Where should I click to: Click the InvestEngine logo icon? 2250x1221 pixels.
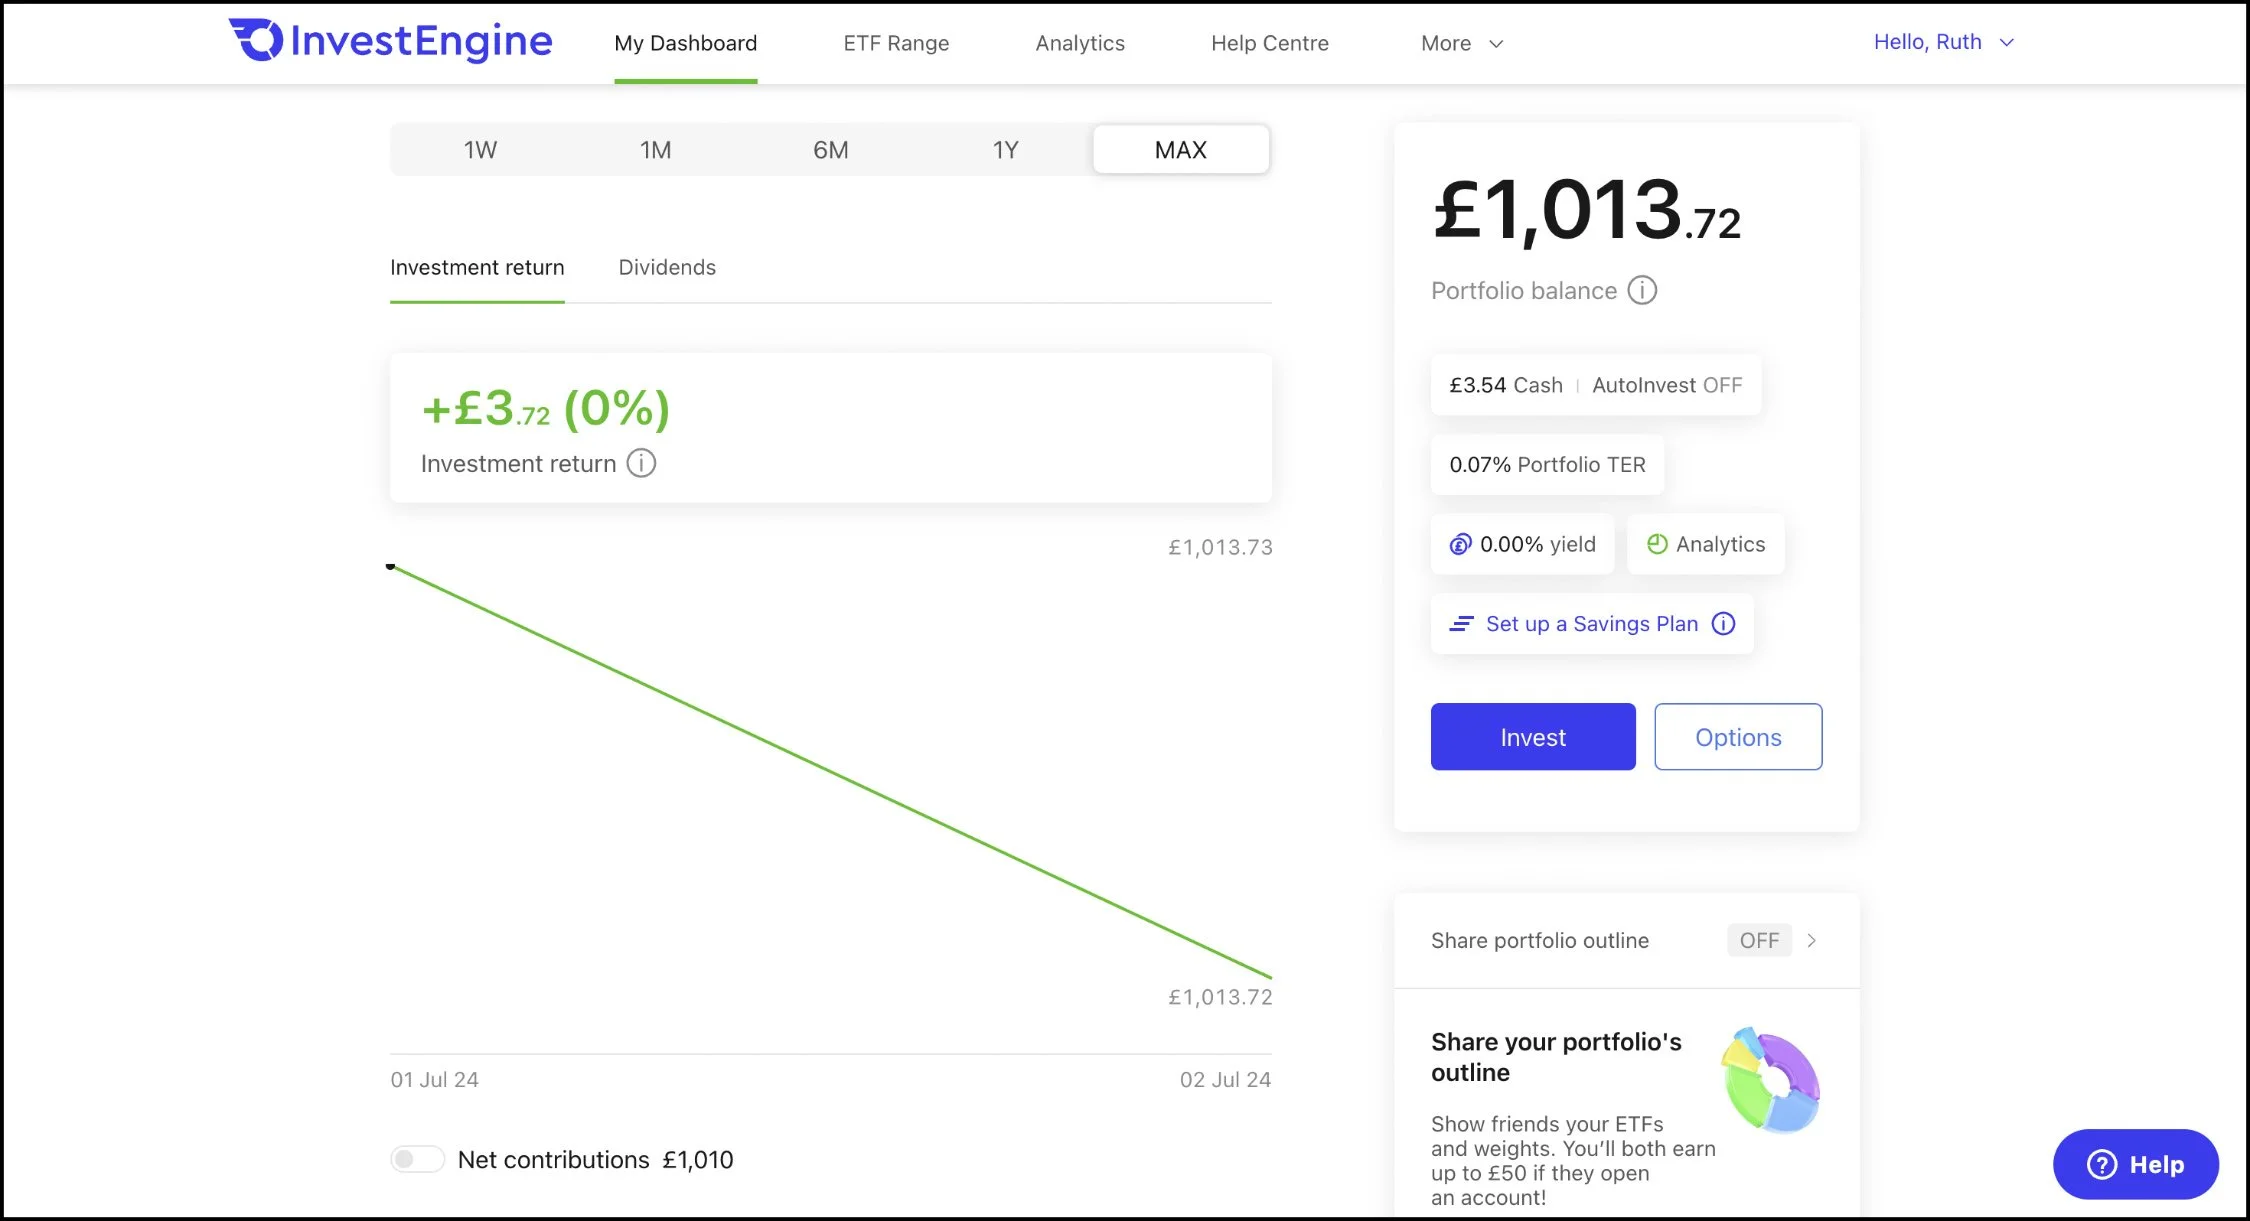click(257, 40)
